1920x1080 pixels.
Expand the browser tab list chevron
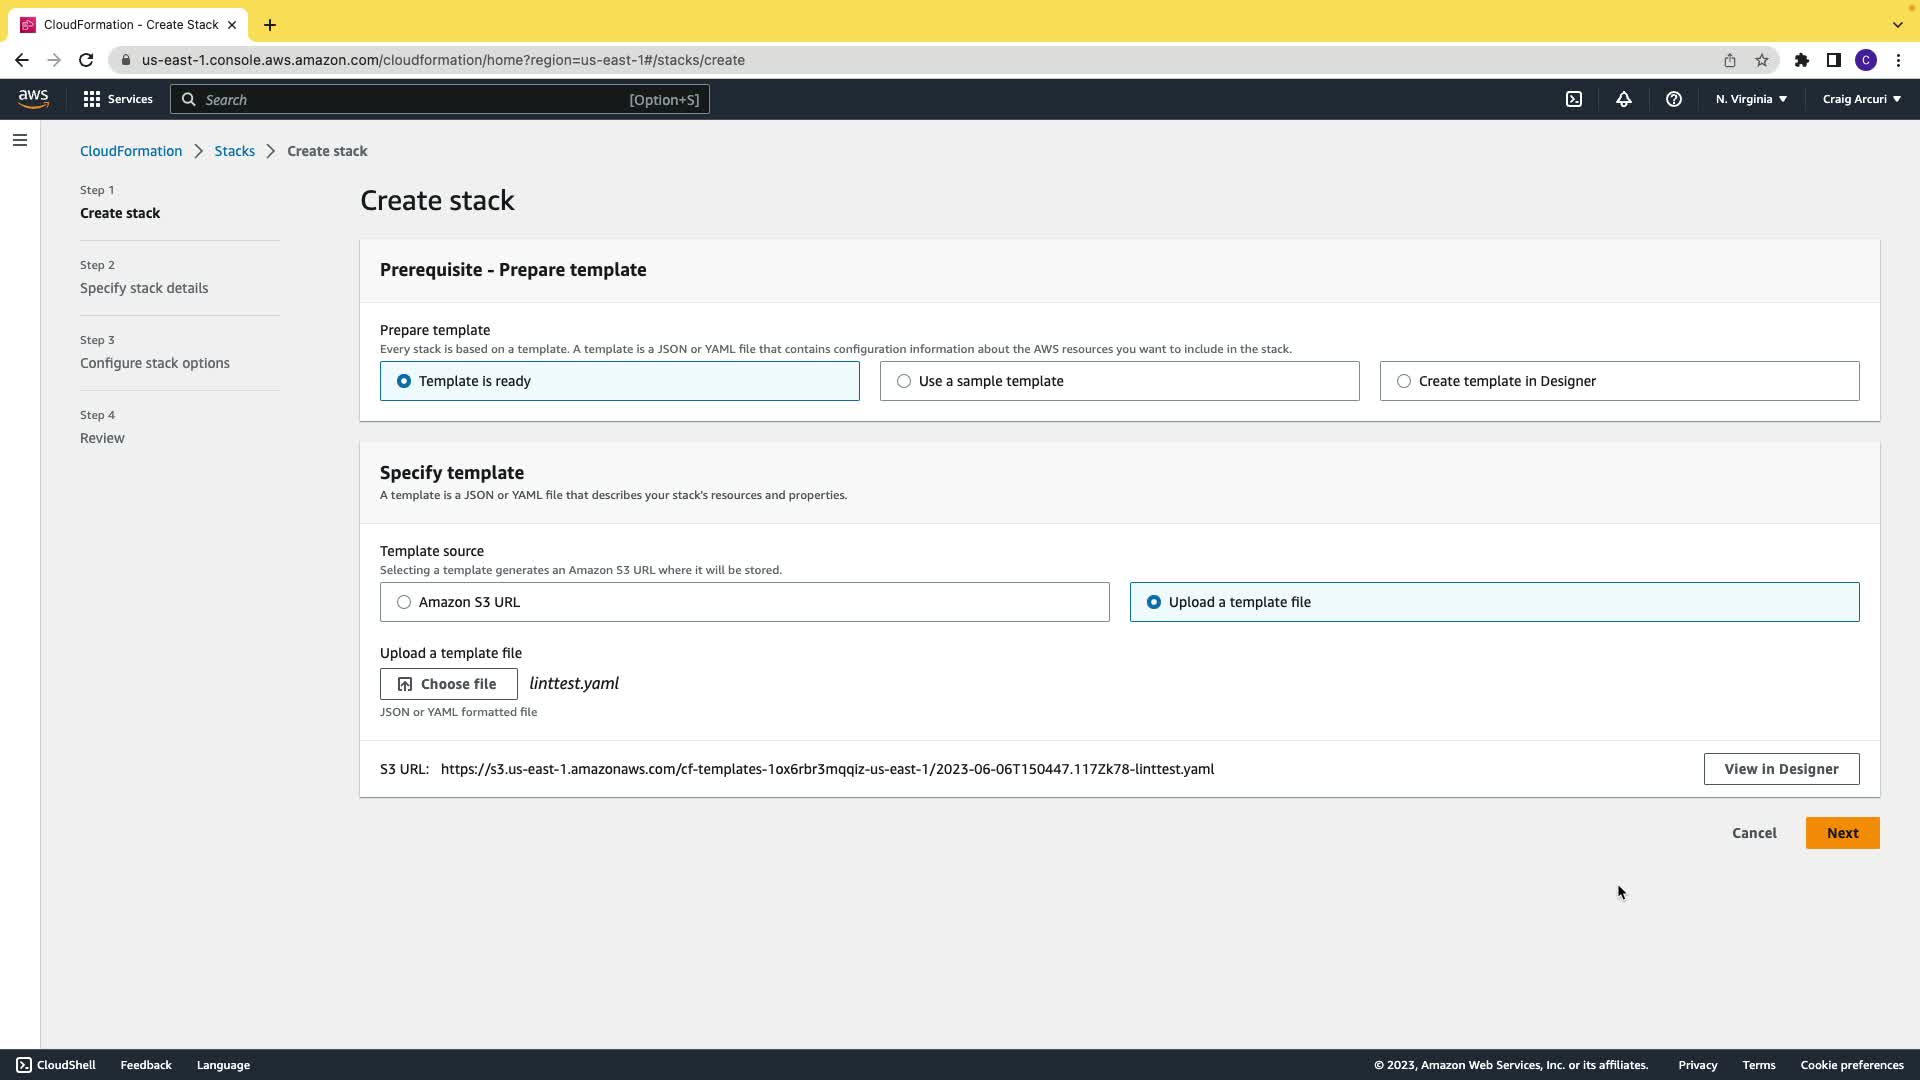coord(1897,24)
